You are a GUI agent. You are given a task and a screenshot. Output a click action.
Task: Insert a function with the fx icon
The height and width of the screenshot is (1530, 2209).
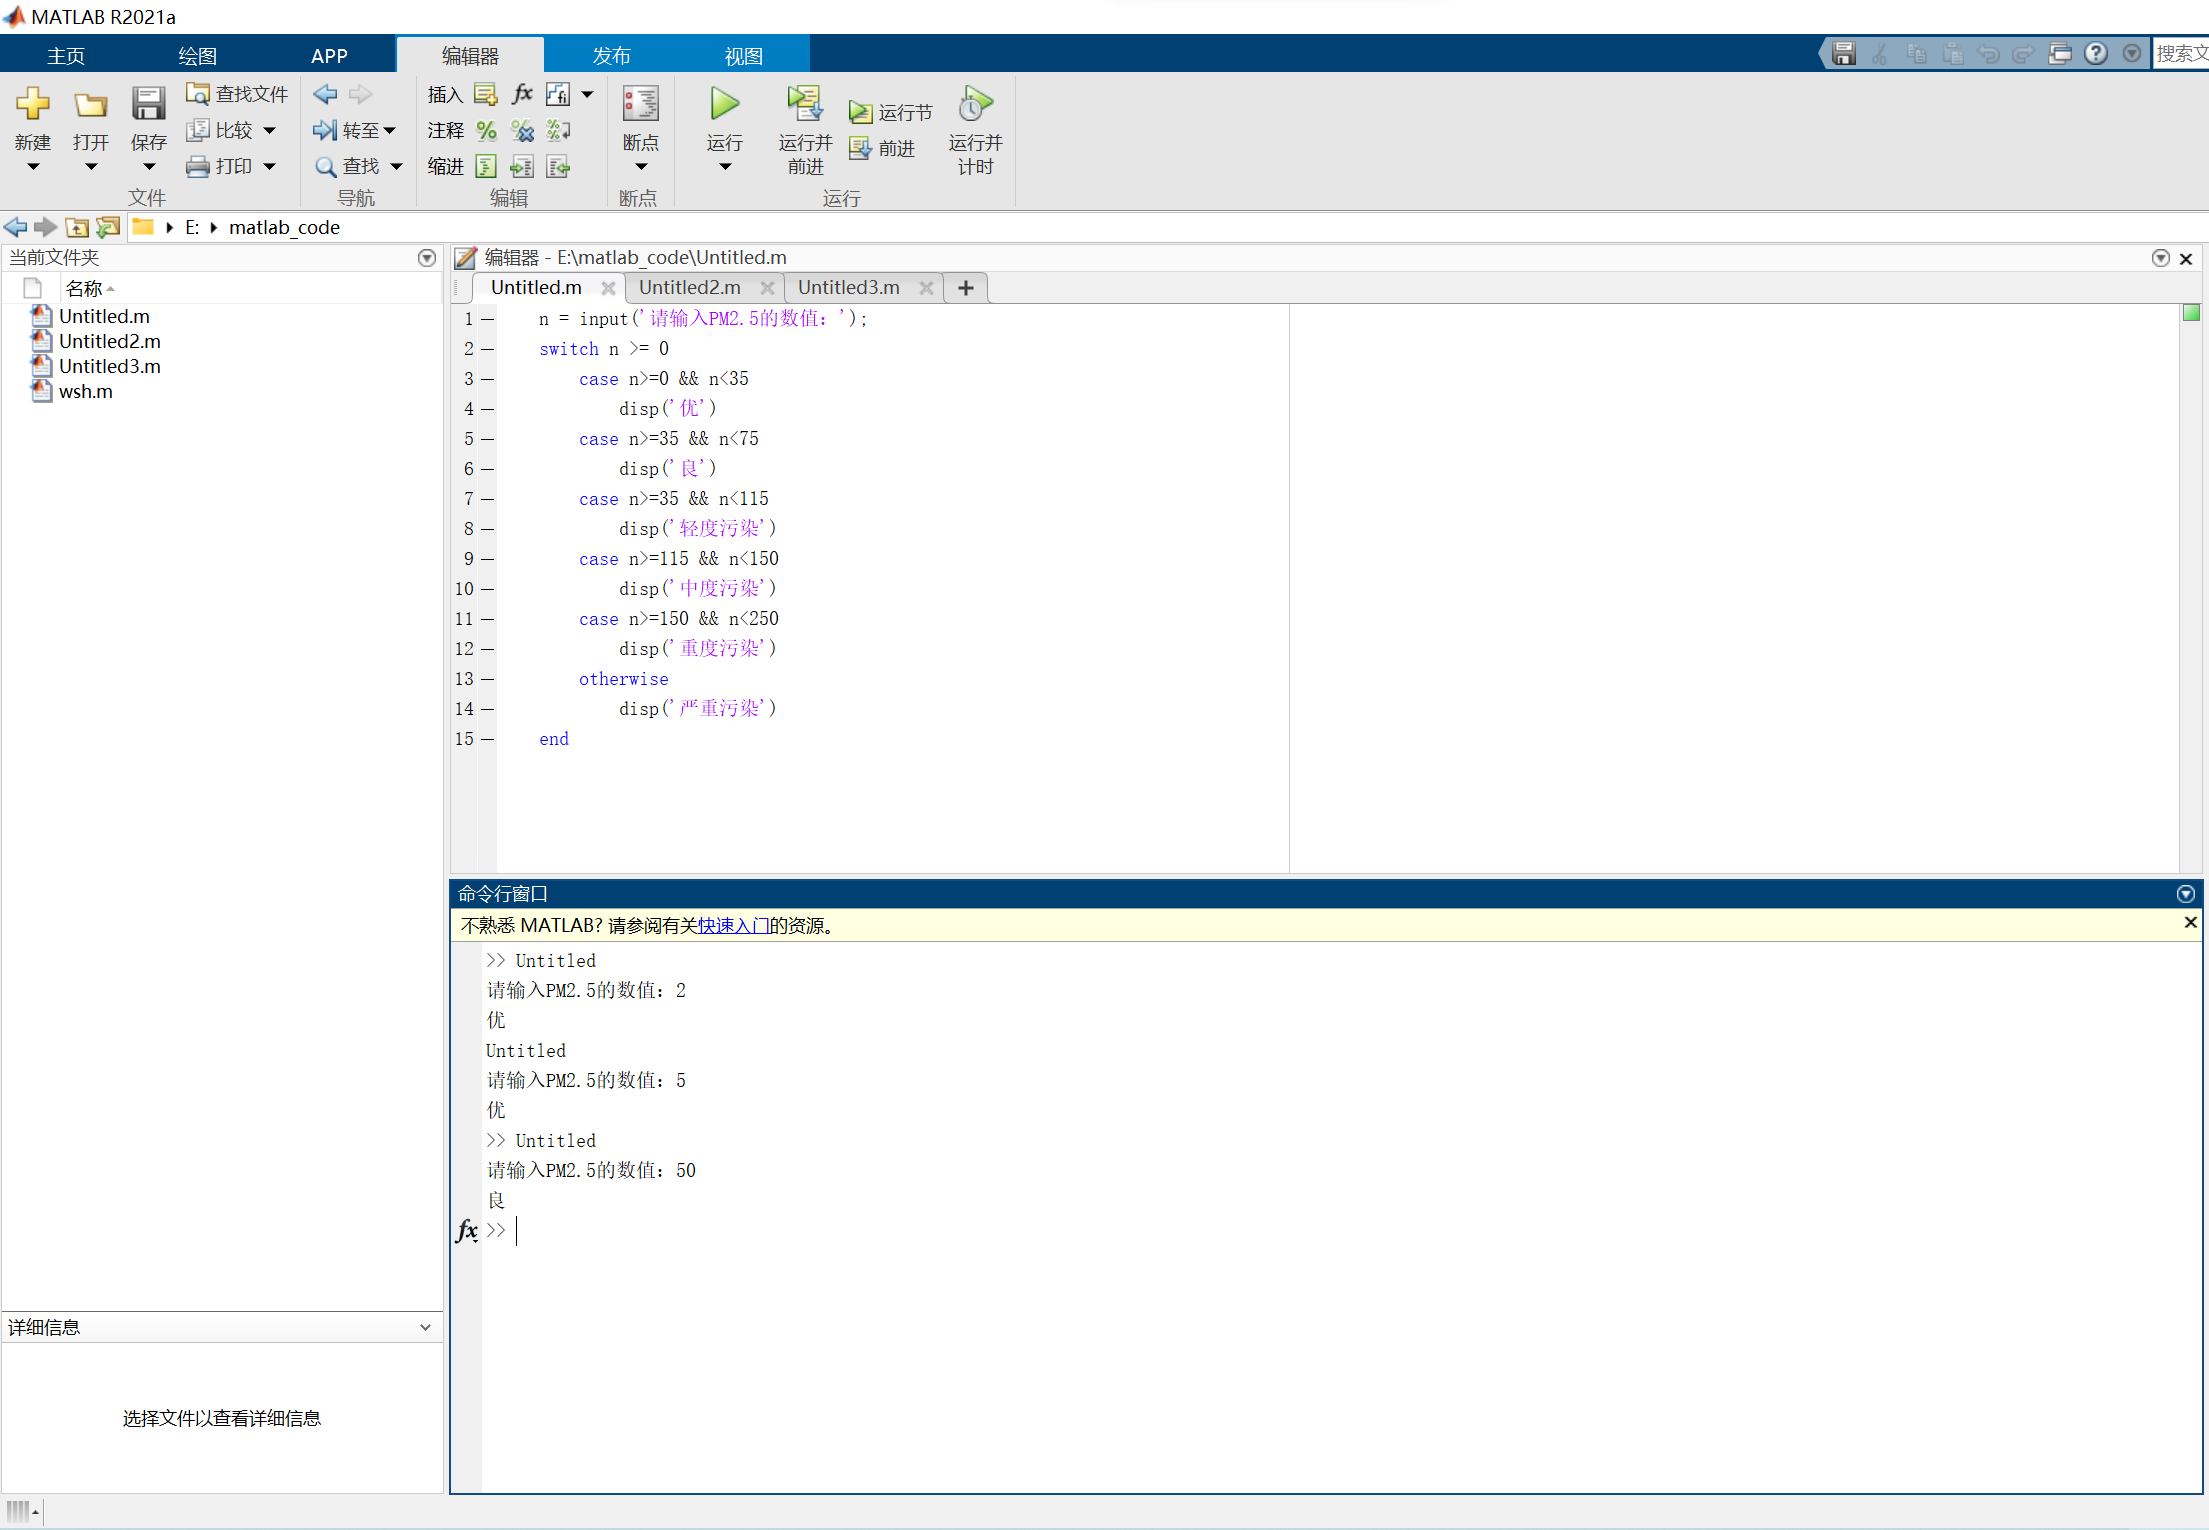(x=521, y=93)
